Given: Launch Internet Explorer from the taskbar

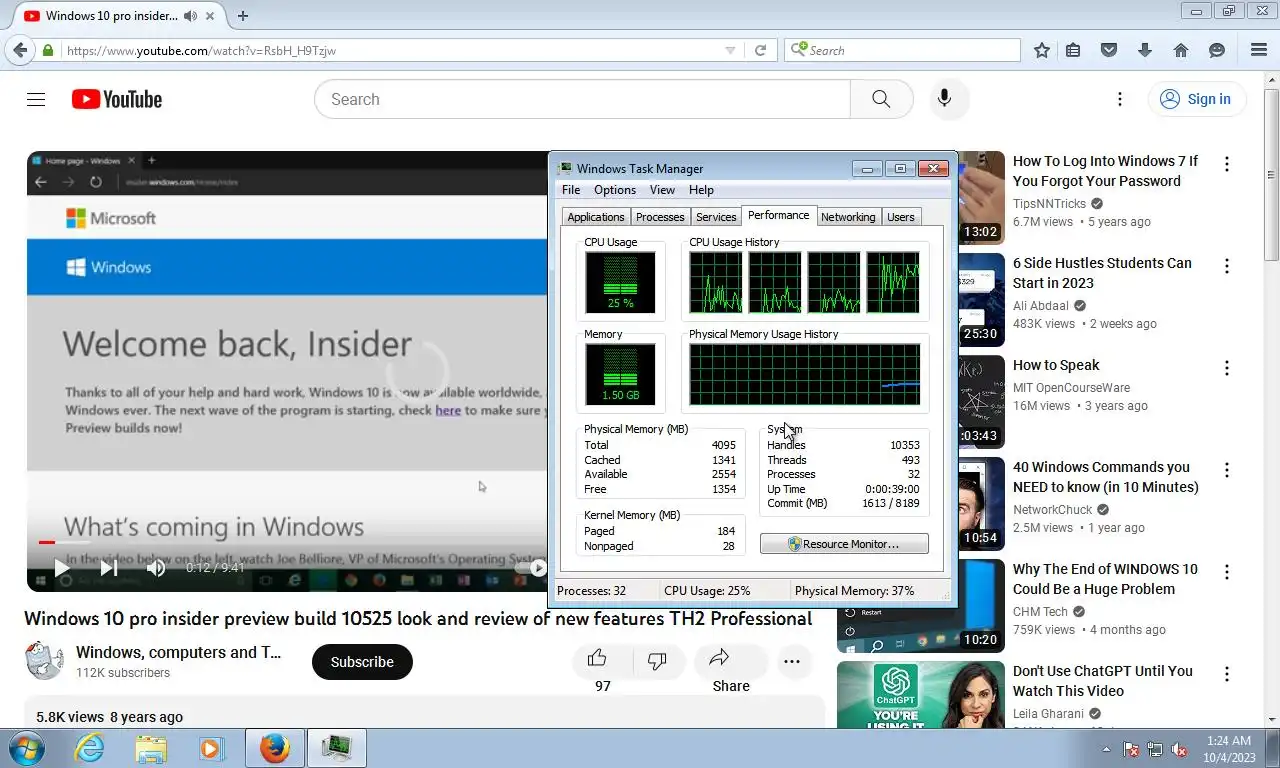Looking at the screenshot, I should [x=90, y=748].
